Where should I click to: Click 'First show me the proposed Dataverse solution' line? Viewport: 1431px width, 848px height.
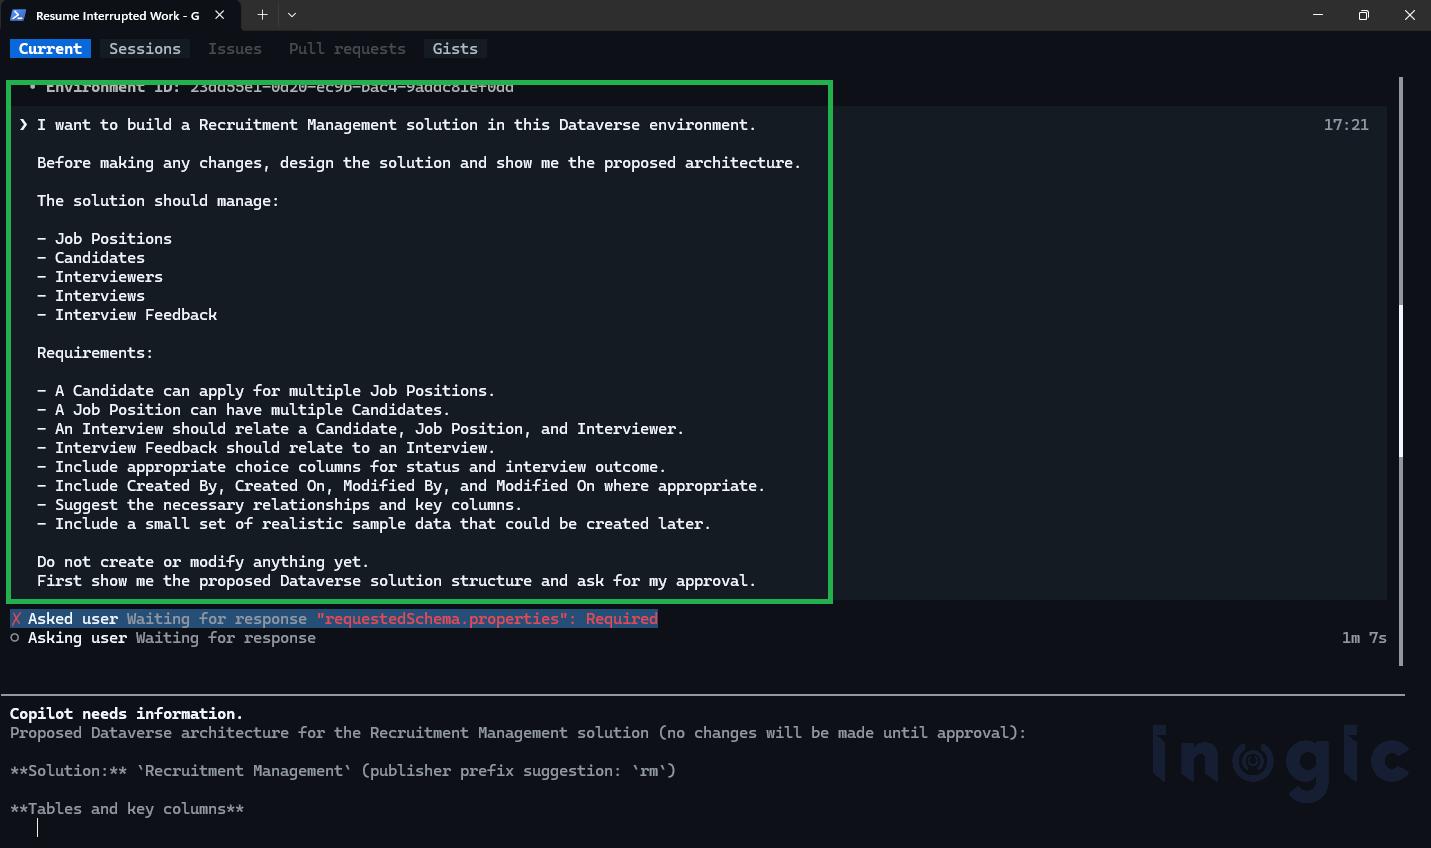pyautogui.click(x=396, y=581)
